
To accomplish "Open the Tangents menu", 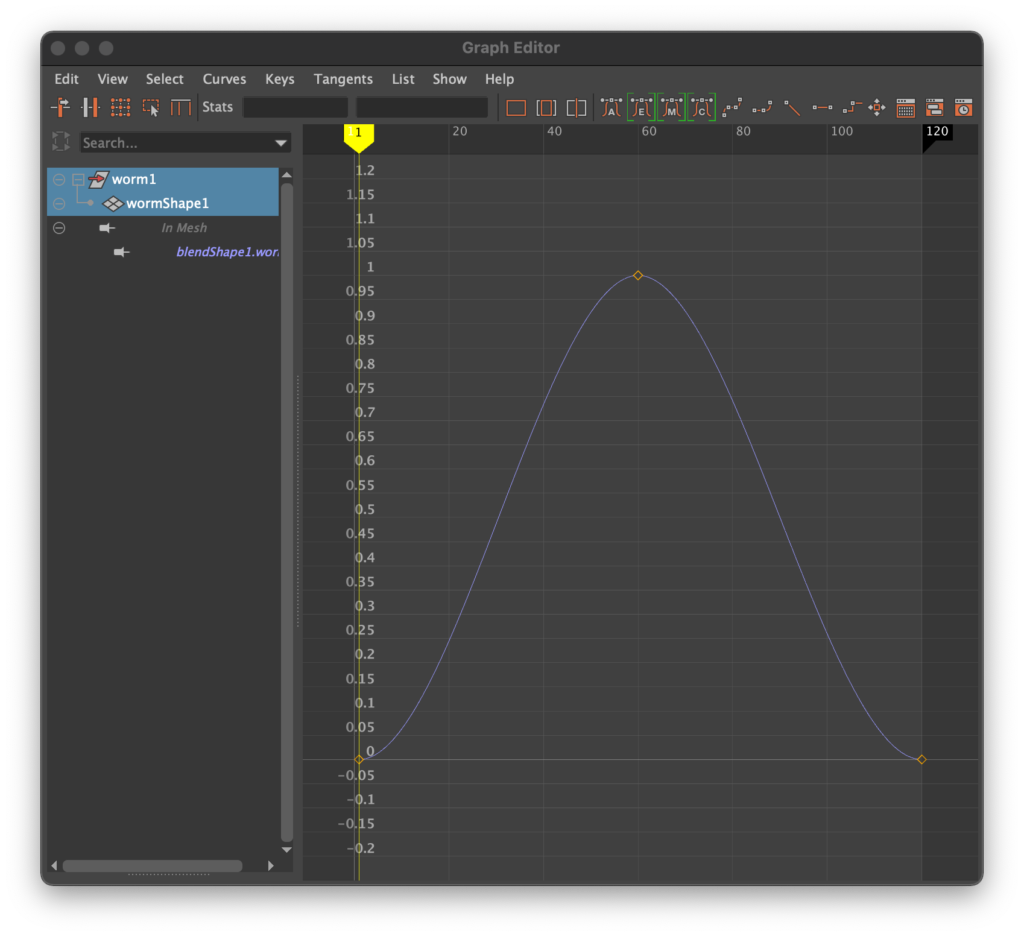I will (x=343, y=79).
